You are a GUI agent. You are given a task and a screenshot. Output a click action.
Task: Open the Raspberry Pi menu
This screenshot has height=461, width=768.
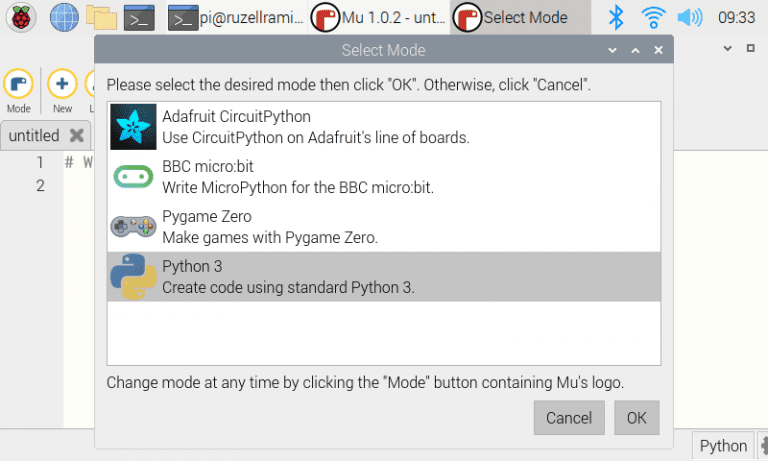(23, 17)
